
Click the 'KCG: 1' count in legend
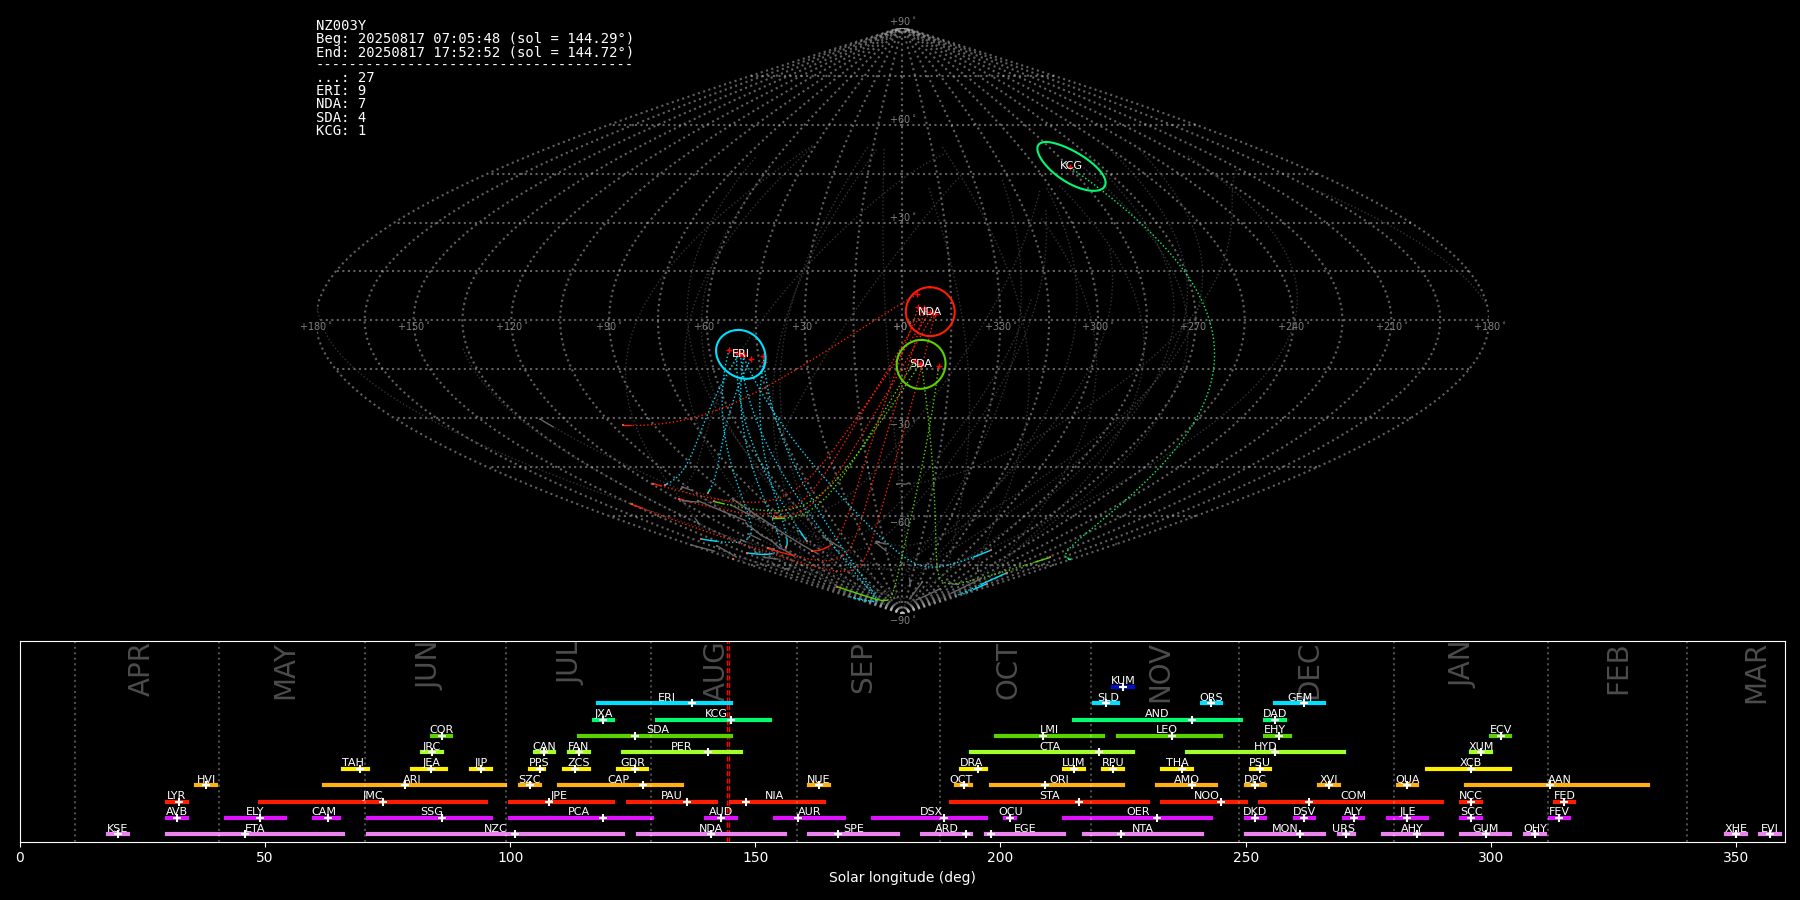click(x=341, y=131)
